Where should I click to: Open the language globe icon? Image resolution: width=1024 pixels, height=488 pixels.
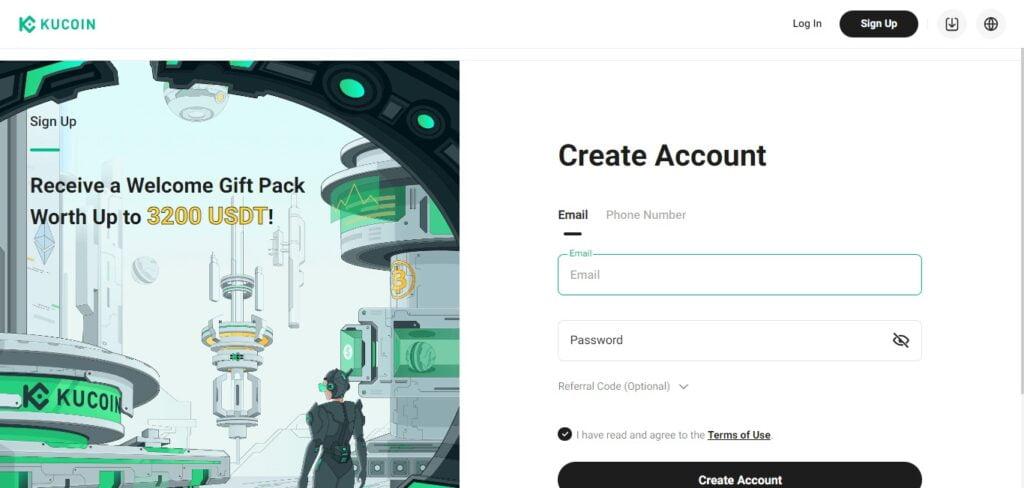pos(991,24)
